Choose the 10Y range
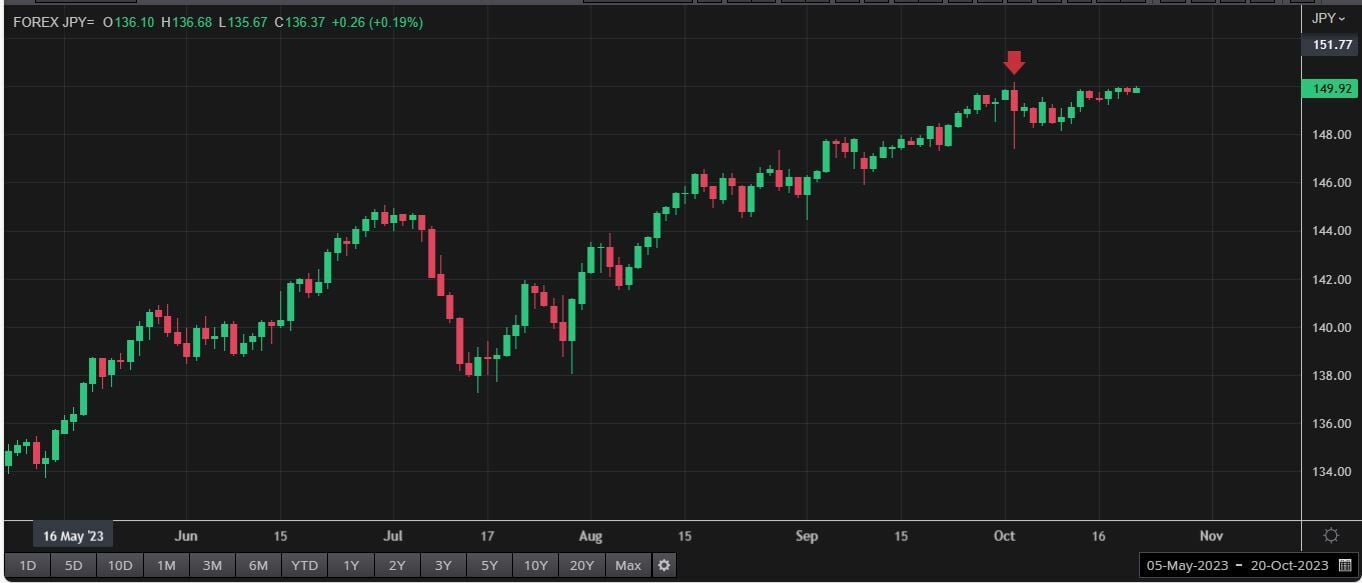Viewport: 1362px width, 583px height. (535, 566)
